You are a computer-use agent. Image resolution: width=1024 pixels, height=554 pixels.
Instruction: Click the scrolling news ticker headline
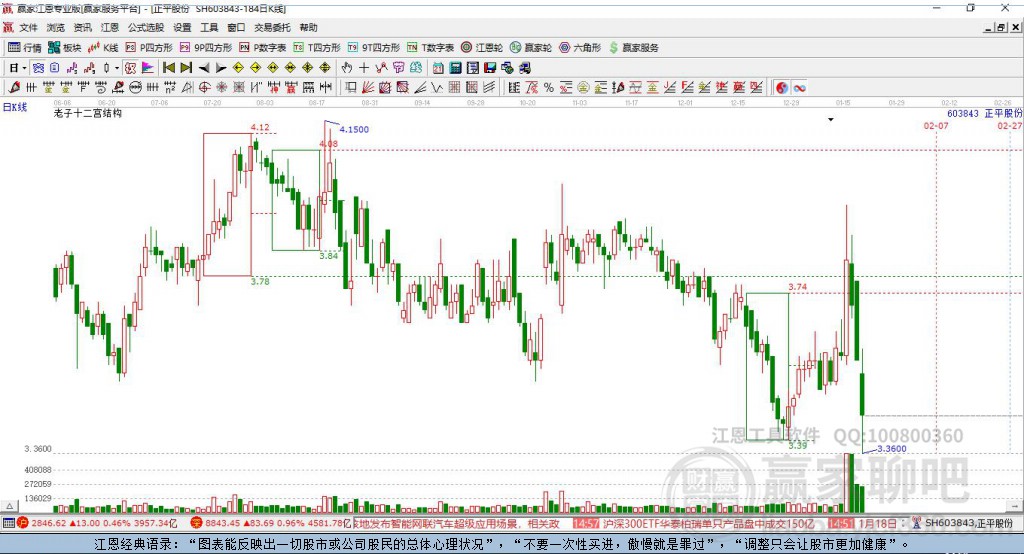click(x=456, y=523)
